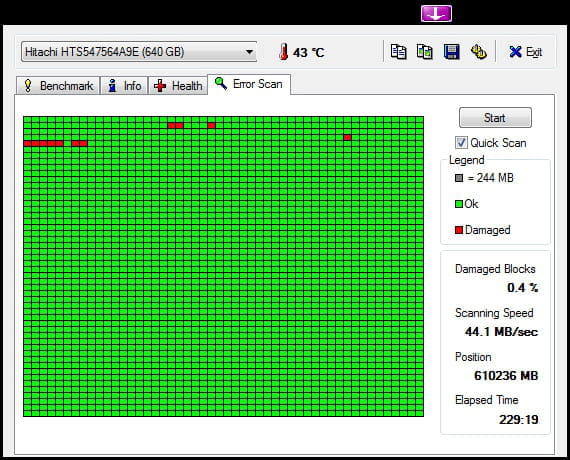Open the options wrench icon in toolbar

click(478, 52)
